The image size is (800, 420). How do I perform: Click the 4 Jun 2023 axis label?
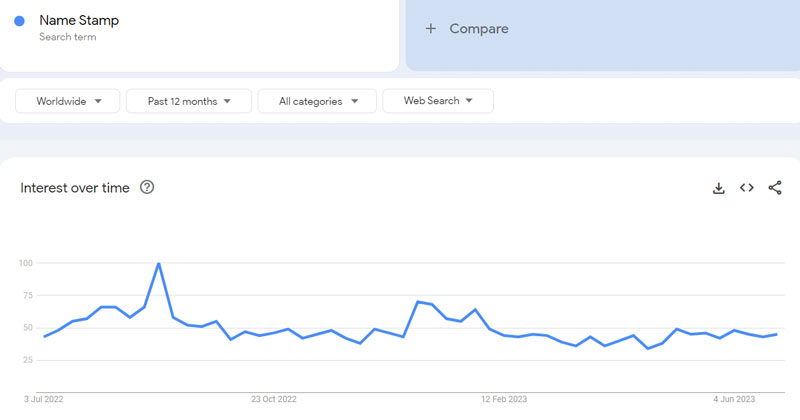734,398
